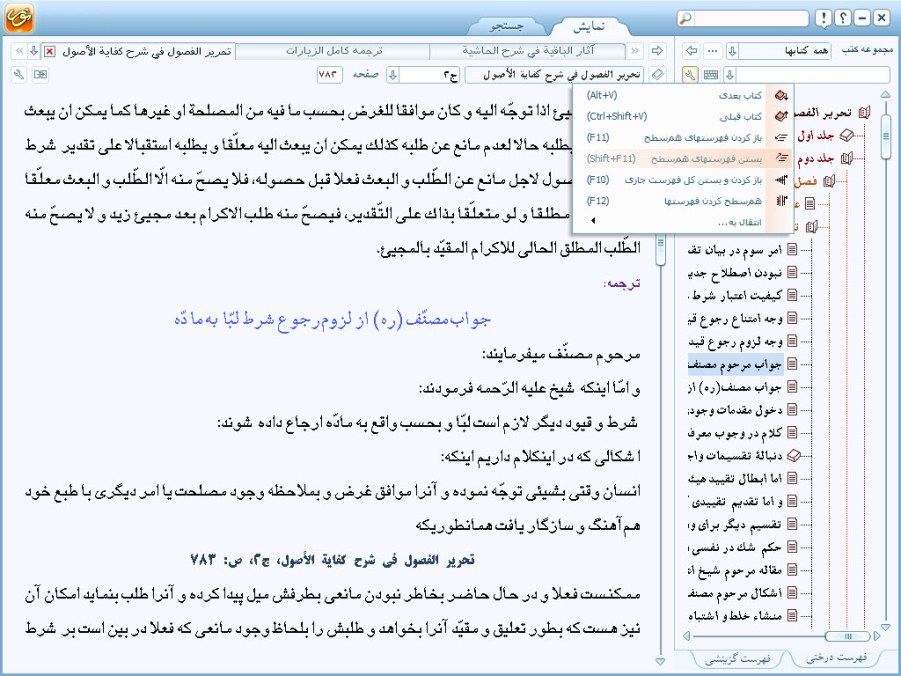
Task: Open the tab list down arrow beside the red X
Action: (34, 51)
